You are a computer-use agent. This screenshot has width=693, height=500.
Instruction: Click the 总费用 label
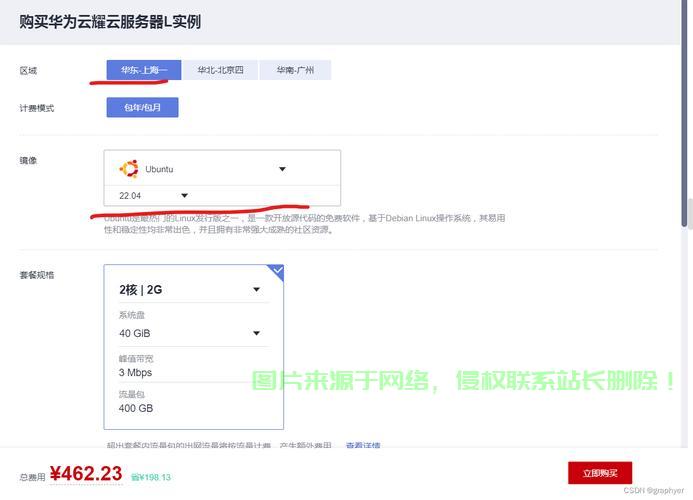pyautogui.click(x=32, y=477)
